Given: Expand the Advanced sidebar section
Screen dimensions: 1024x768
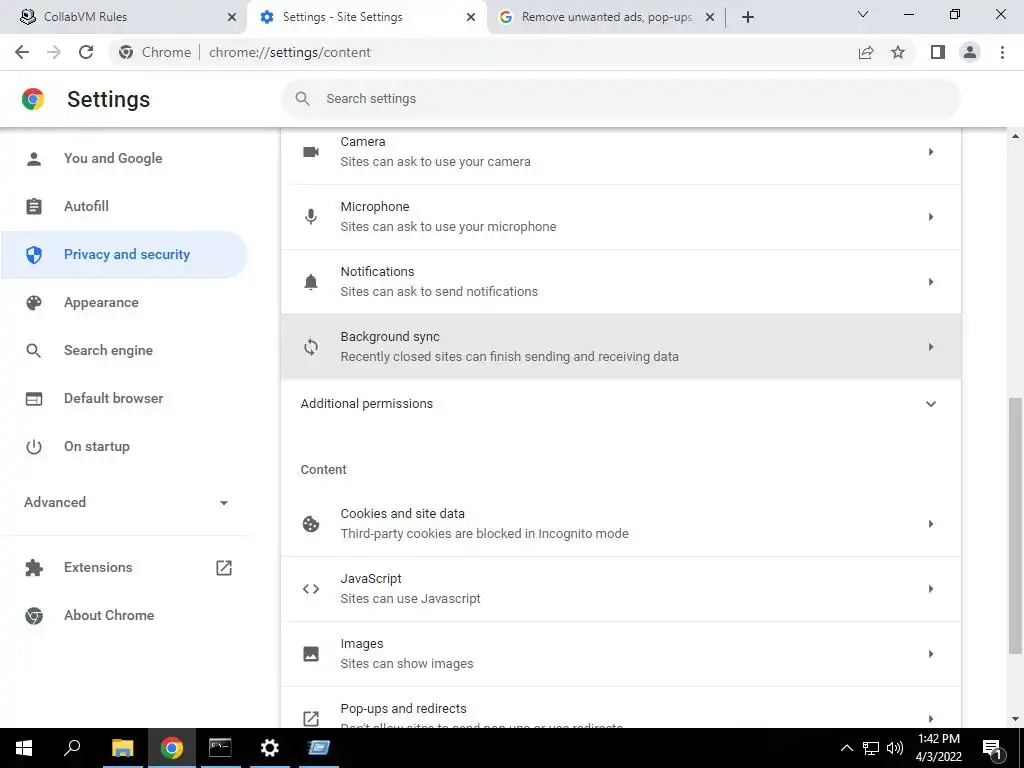Looking at the screenshot, I should (x=127, y=502).
